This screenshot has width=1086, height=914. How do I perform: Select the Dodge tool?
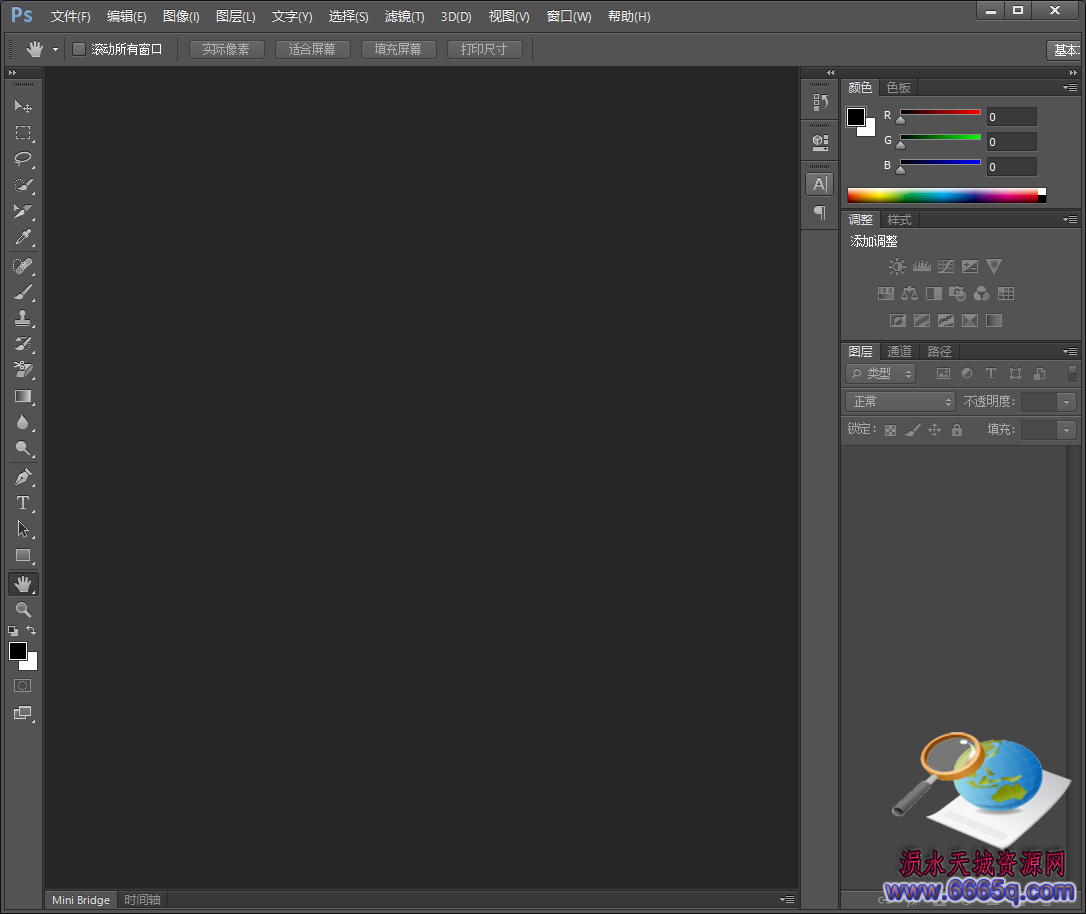pyautogui.click(x=23, y=449)
